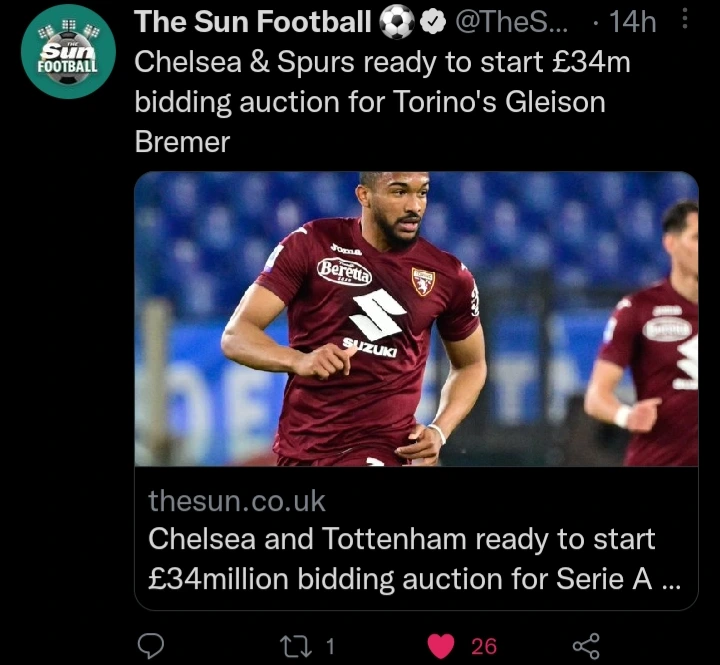The height and width of the screenshot is (665, 720).
Task: Click the reply speech bubble icon
Action: (x=150, y=646)
